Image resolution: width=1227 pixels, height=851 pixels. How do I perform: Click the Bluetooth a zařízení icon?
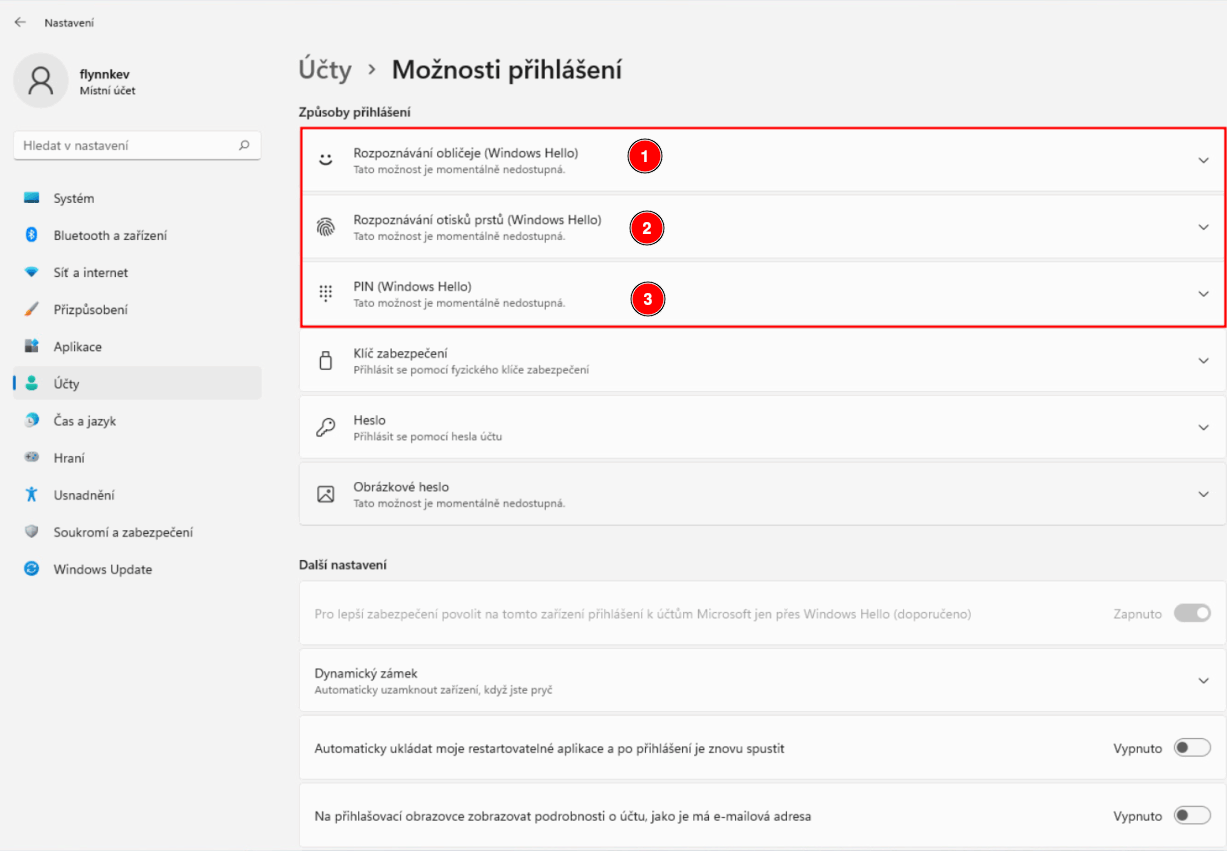[x=32, y=235]
